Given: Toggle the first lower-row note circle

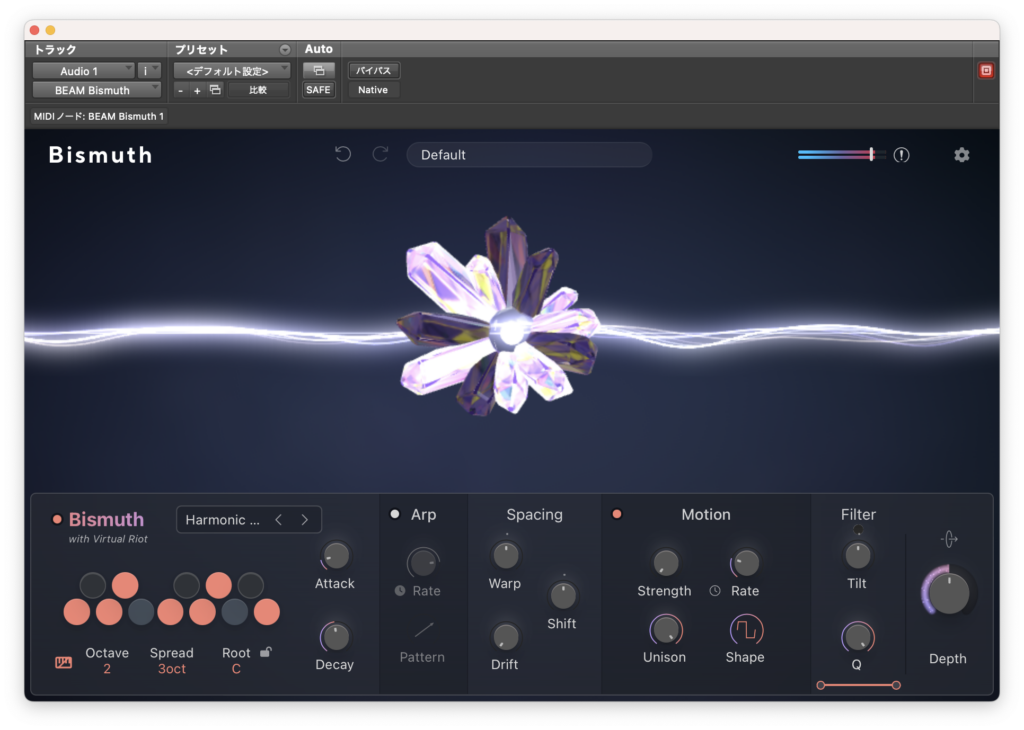Looking at the screenshot, I should click(77, 612).
